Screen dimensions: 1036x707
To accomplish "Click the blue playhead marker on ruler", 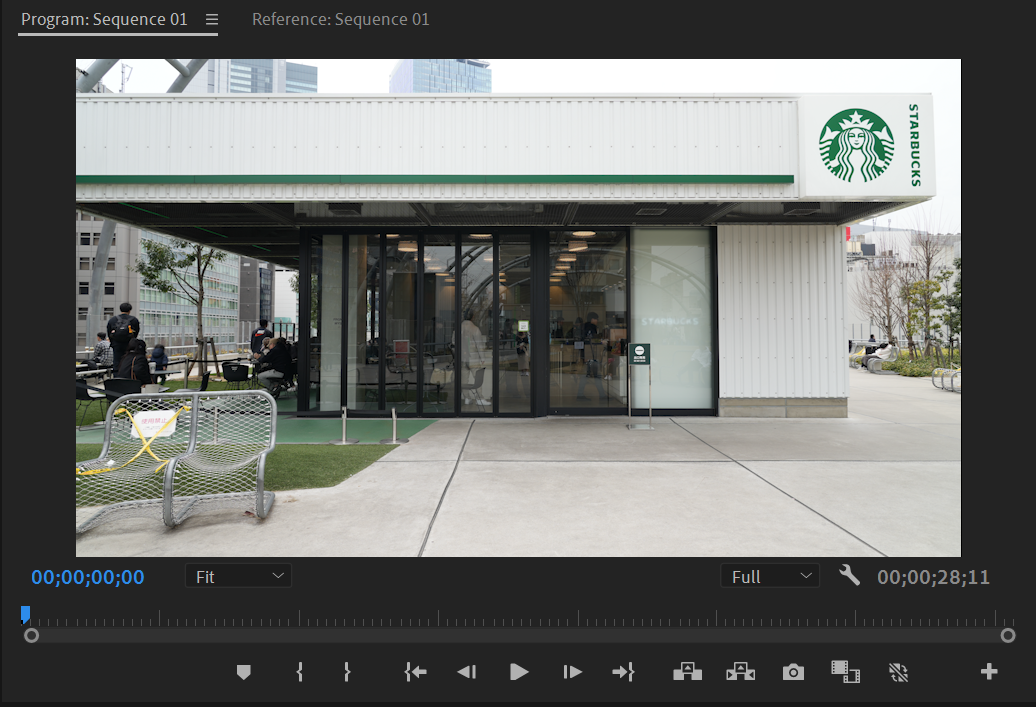I will (x=25, y=614).
